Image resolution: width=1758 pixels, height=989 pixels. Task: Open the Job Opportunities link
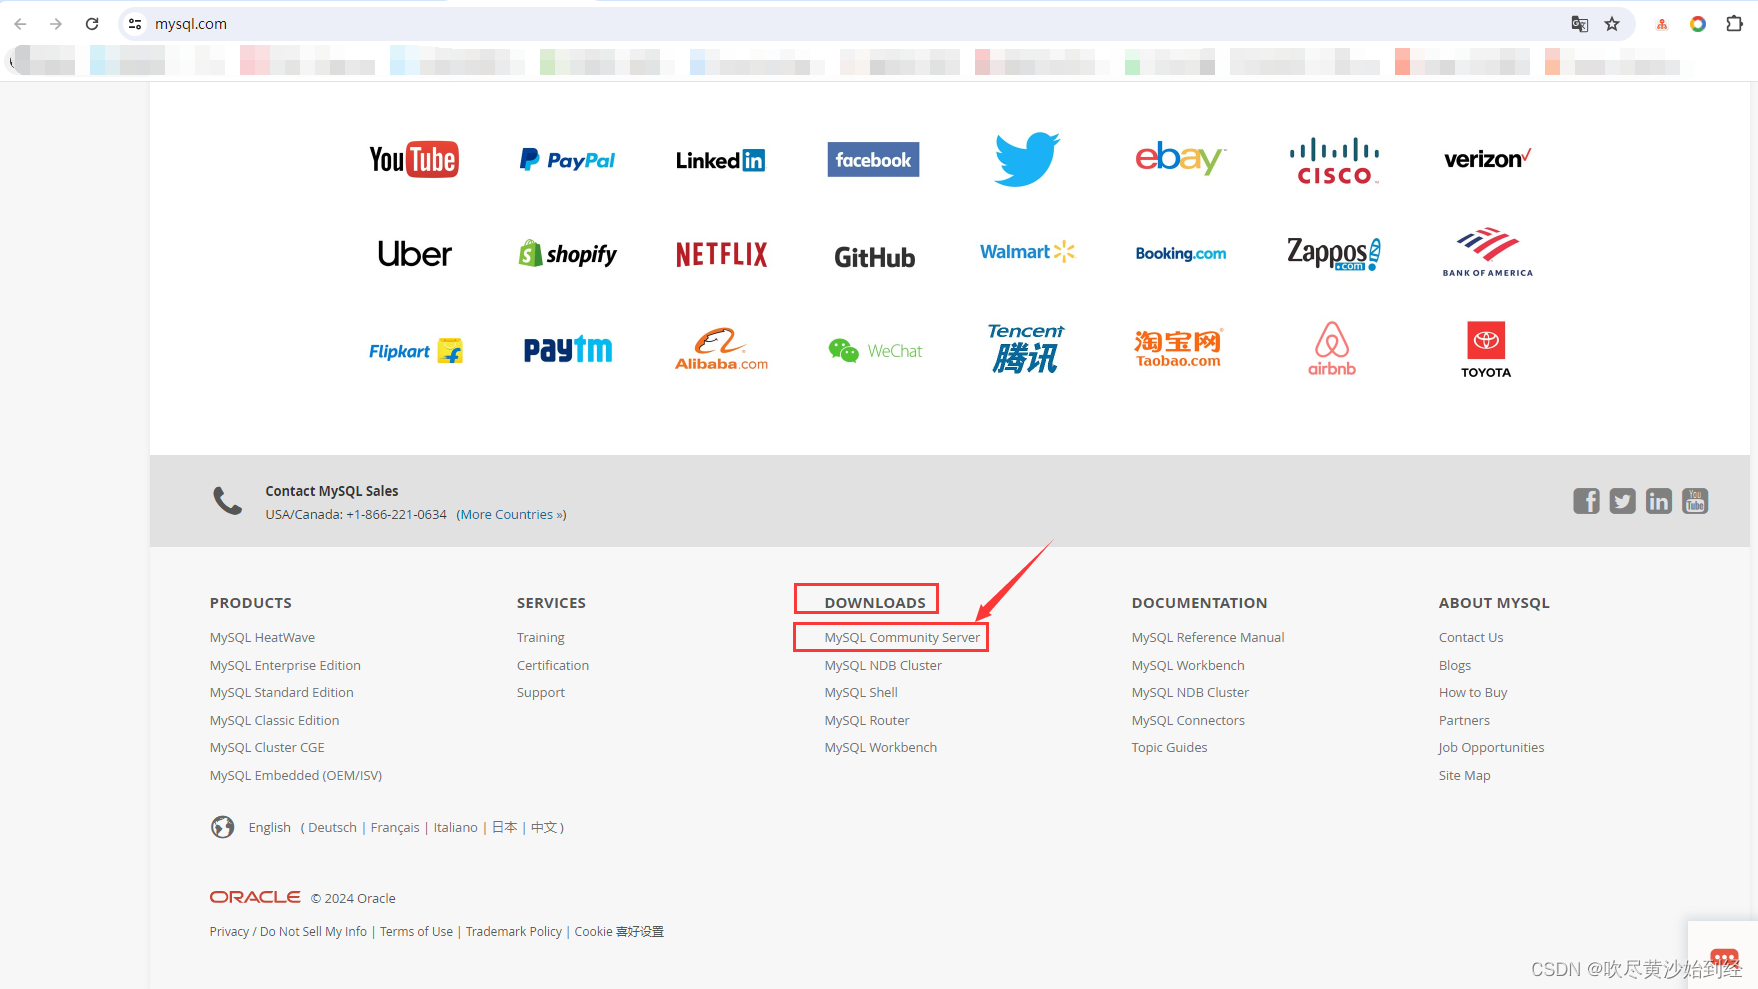click(x=1491, y=747)
